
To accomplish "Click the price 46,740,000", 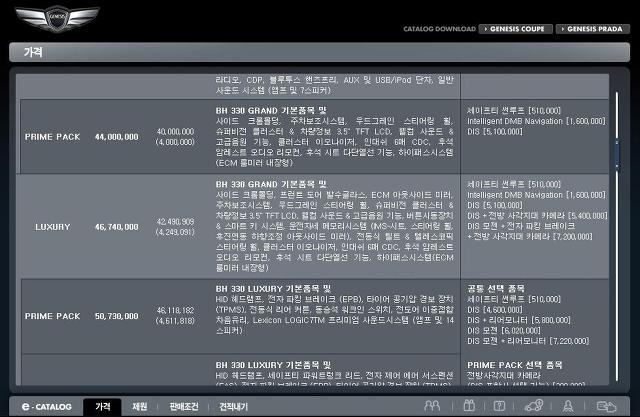I will click(x=117, y=227).
